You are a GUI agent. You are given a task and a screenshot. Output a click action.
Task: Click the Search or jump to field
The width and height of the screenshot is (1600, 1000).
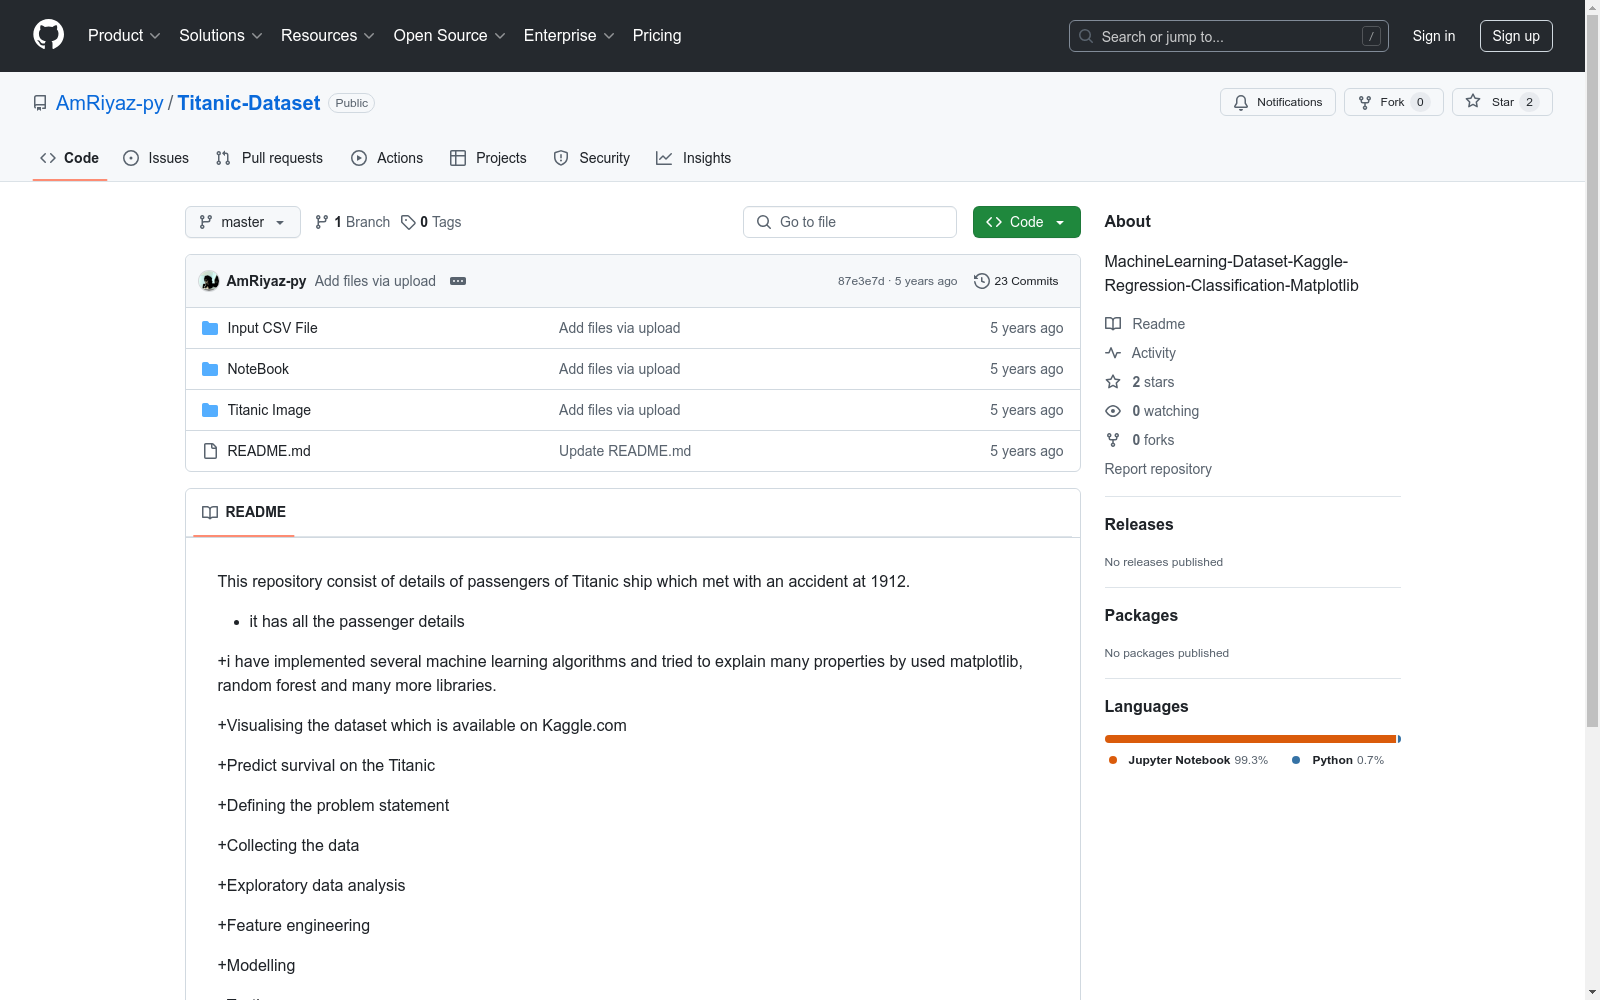1229,36
